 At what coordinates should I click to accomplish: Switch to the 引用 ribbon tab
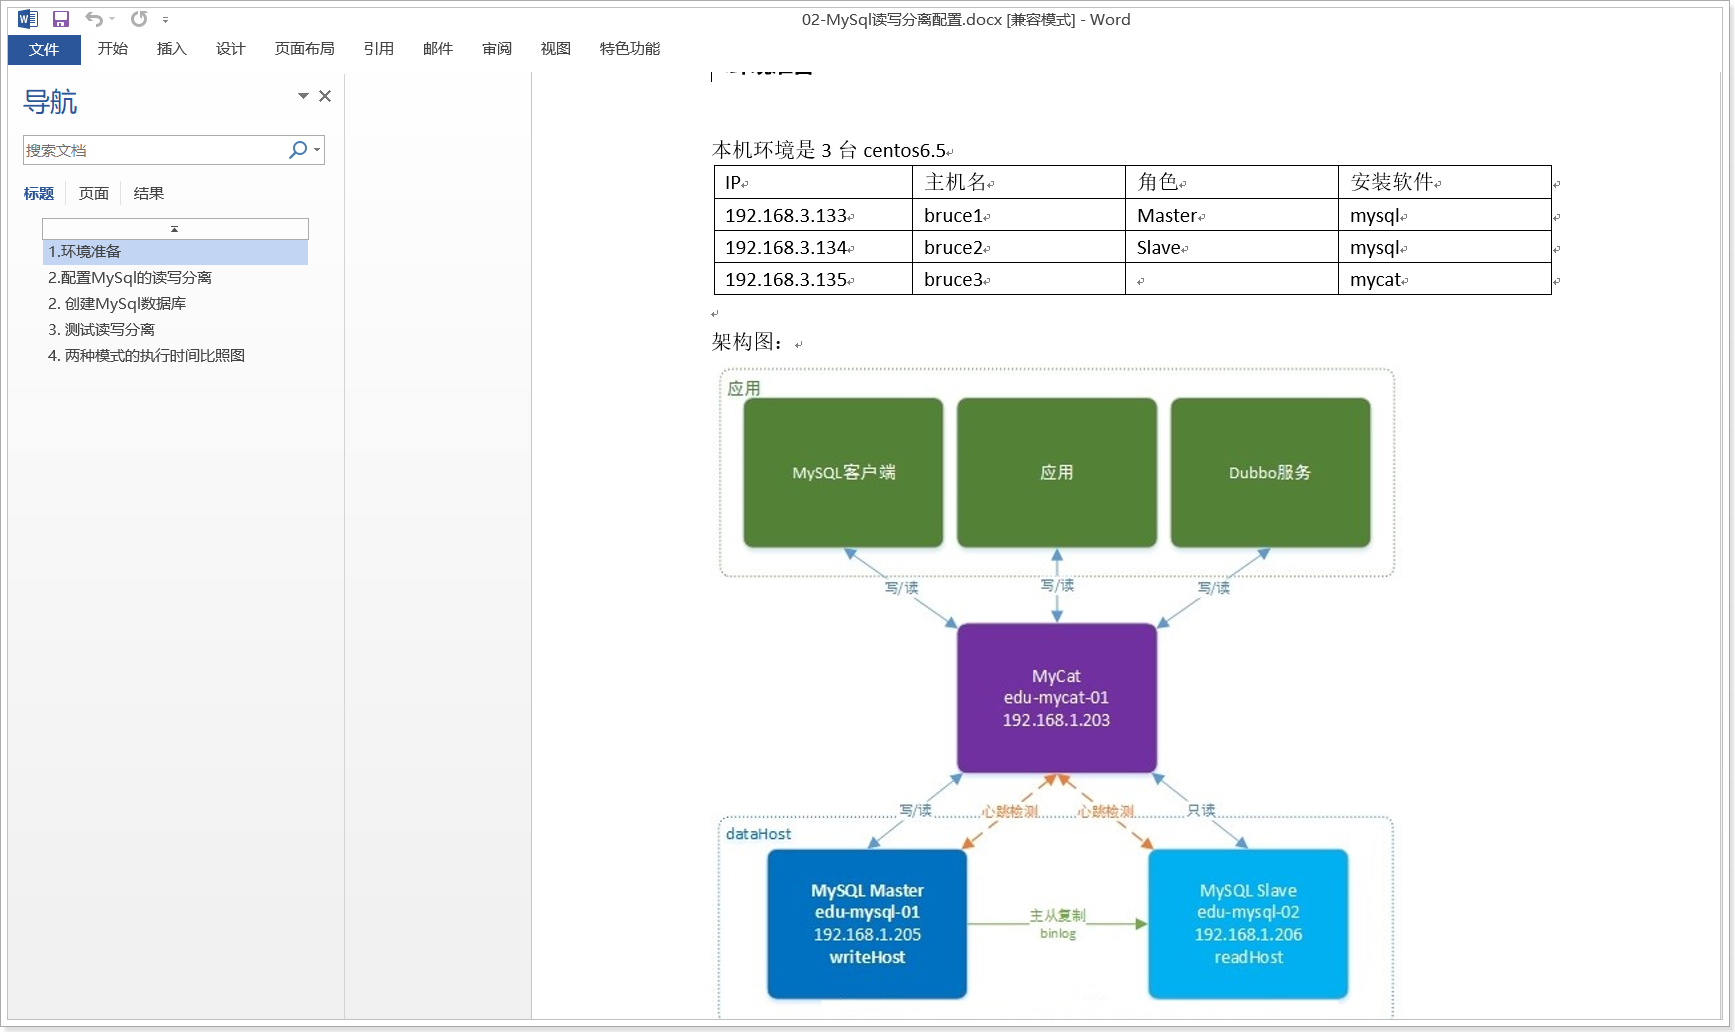(378, 49)
